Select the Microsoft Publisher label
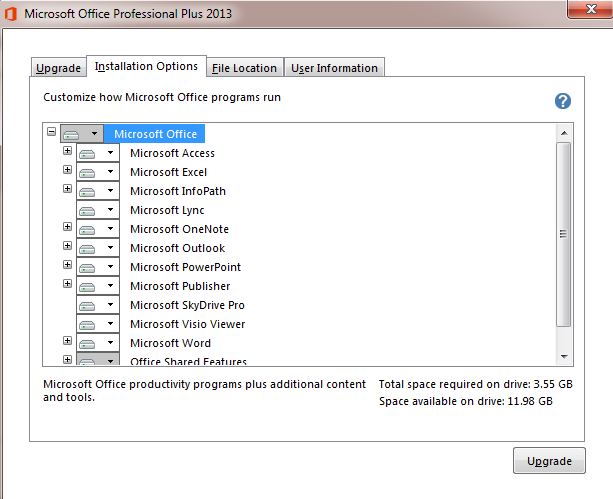Screen dimensions: 613x499 point(180,286)
